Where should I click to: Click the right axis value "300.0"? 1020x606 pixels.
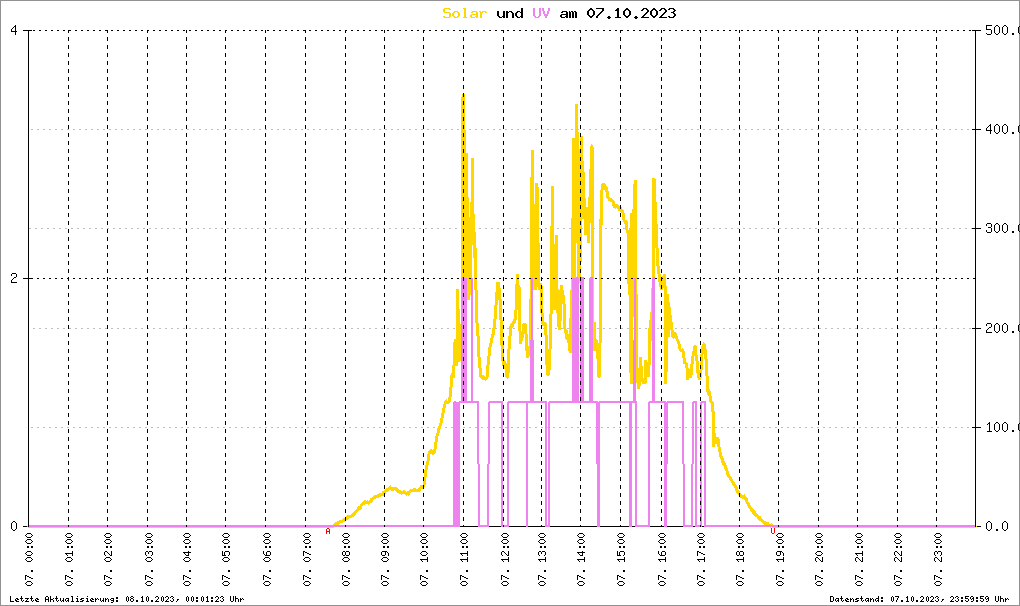pos(1000,229)
